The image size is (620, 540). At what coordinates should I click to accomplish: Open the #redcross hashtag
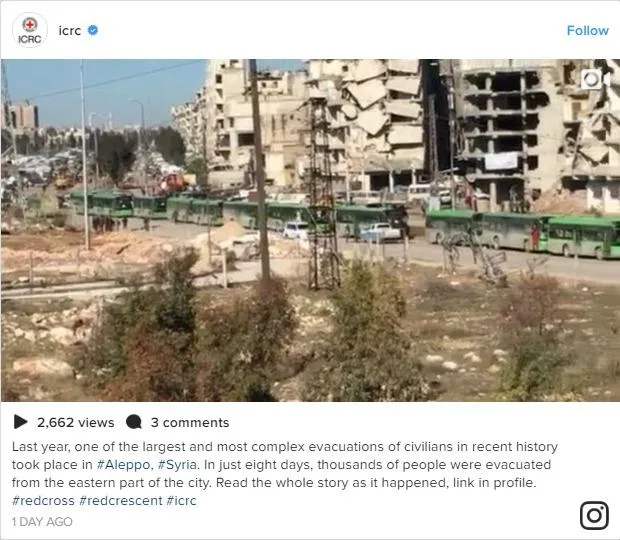coord(43,500)
